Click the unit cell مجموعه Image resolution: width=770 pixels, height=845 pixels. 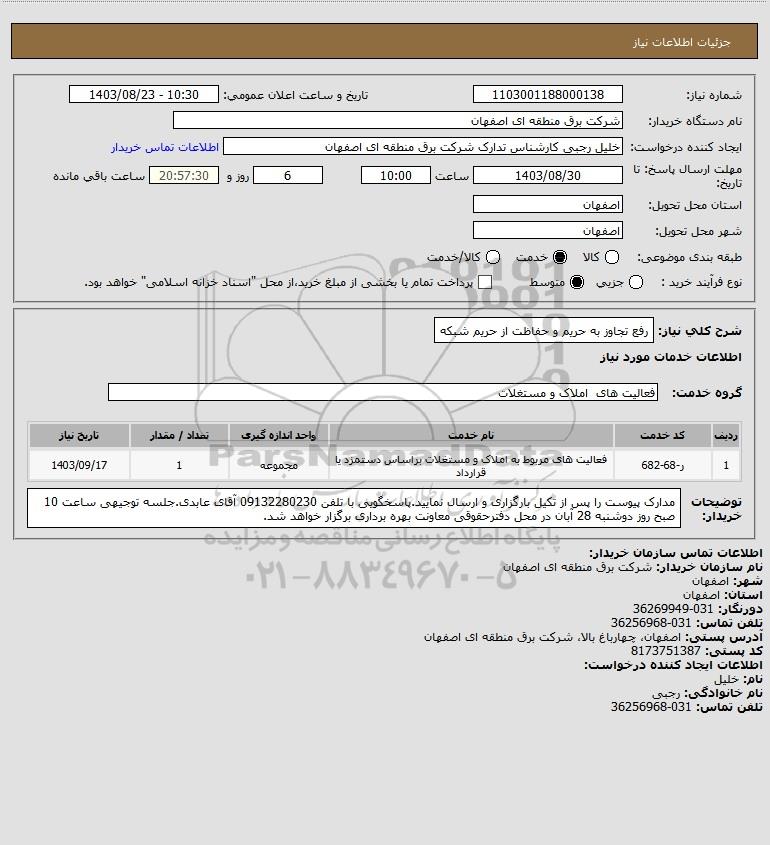(279, 465)
